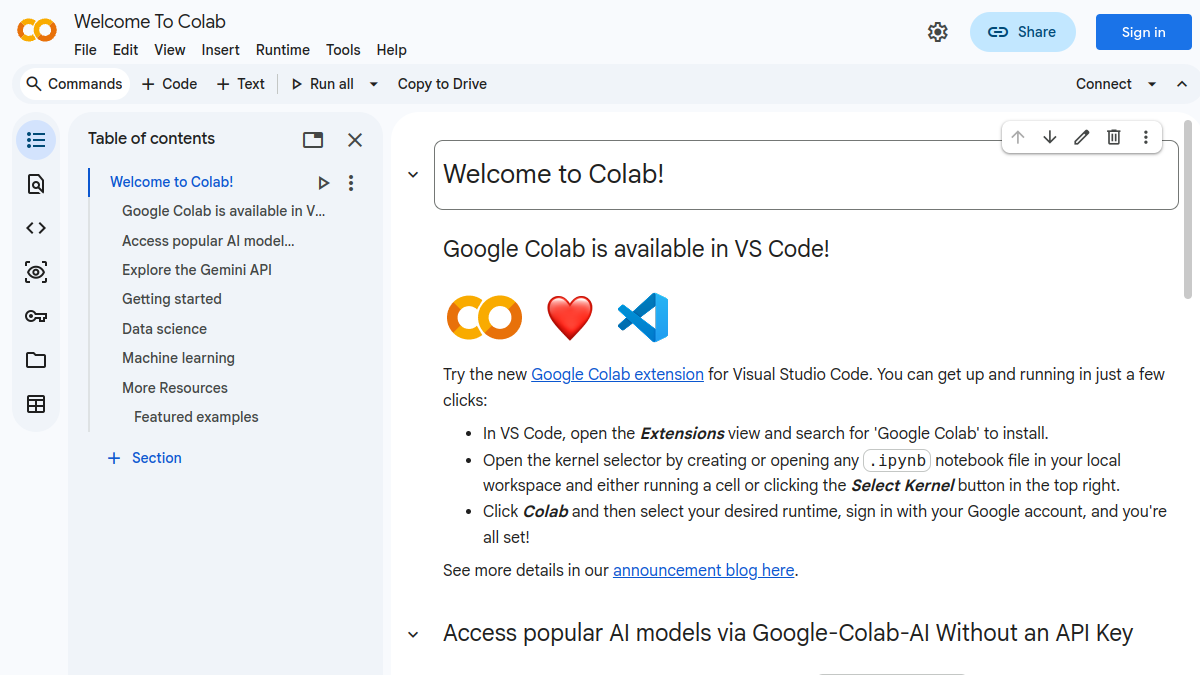The width and height of the screenshot is (1200, 675).
Task: Open the Connect options dropdown arrow
Action: (1152, 84)
